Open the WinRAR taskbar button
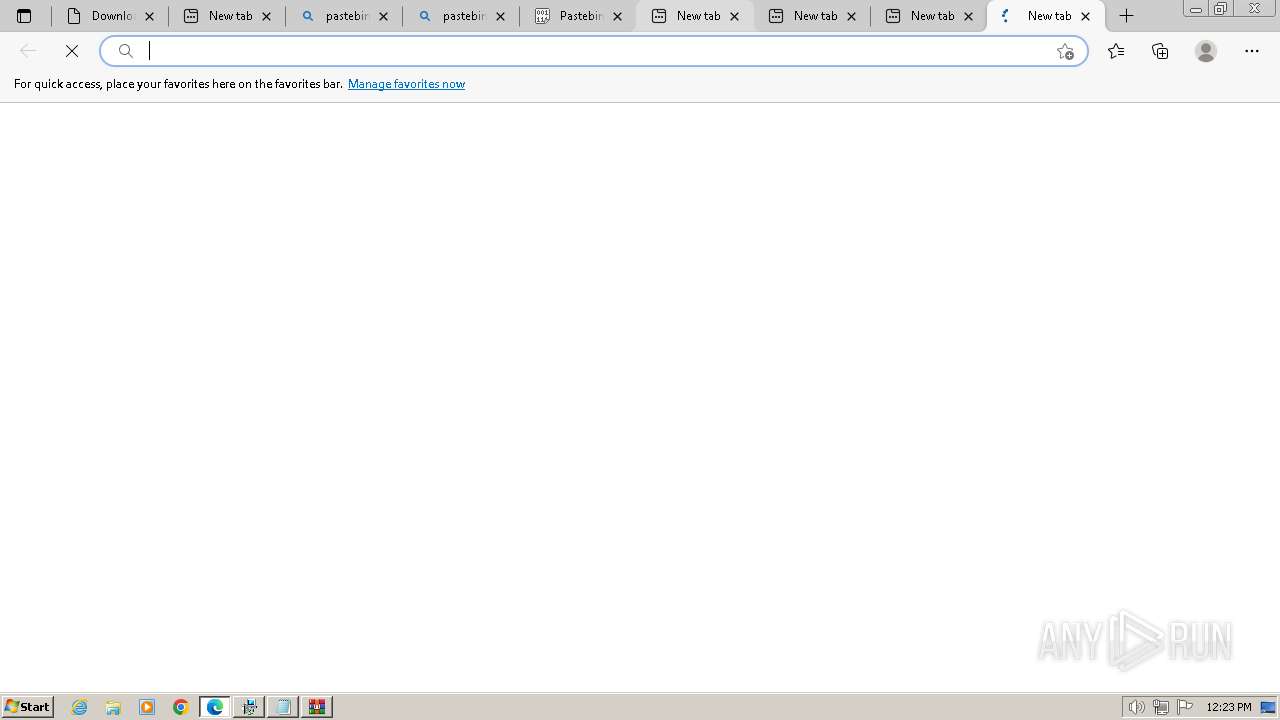 point(317,707)
